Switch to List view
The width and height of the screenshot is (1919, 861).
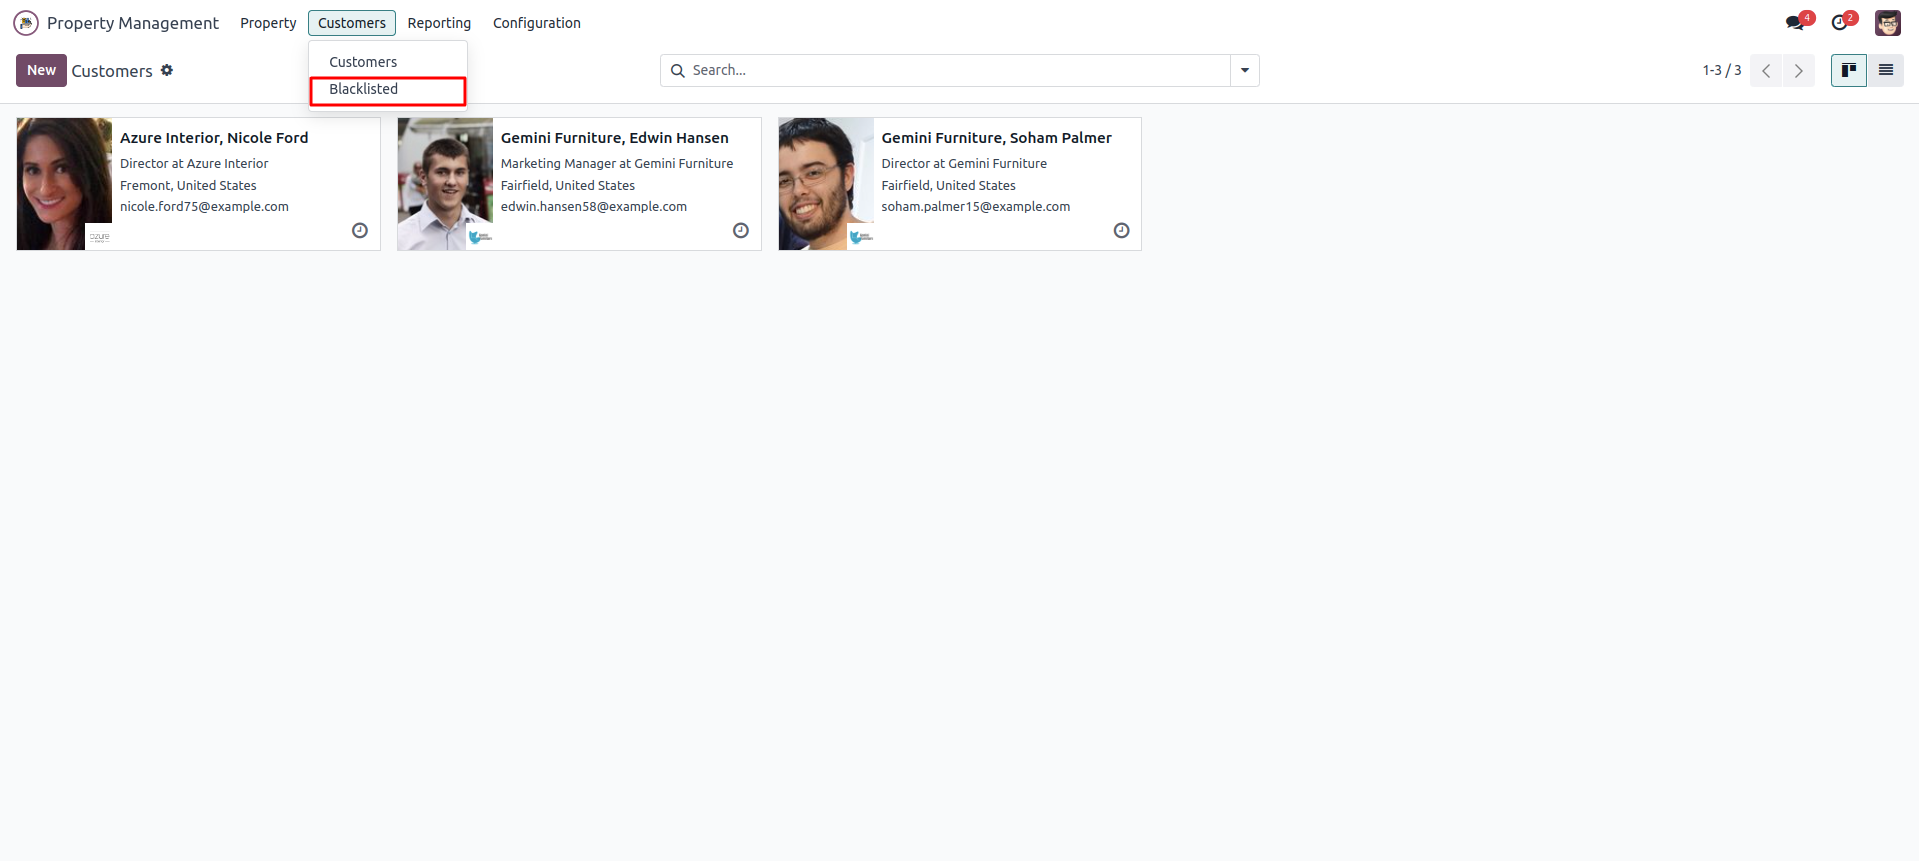coord(1886,70)
